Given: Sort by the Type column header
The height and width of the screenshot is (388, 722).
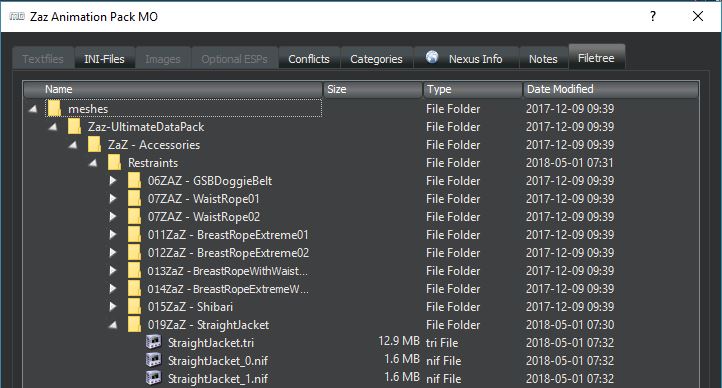Looking at the screenshot, I should coord(473,89).
